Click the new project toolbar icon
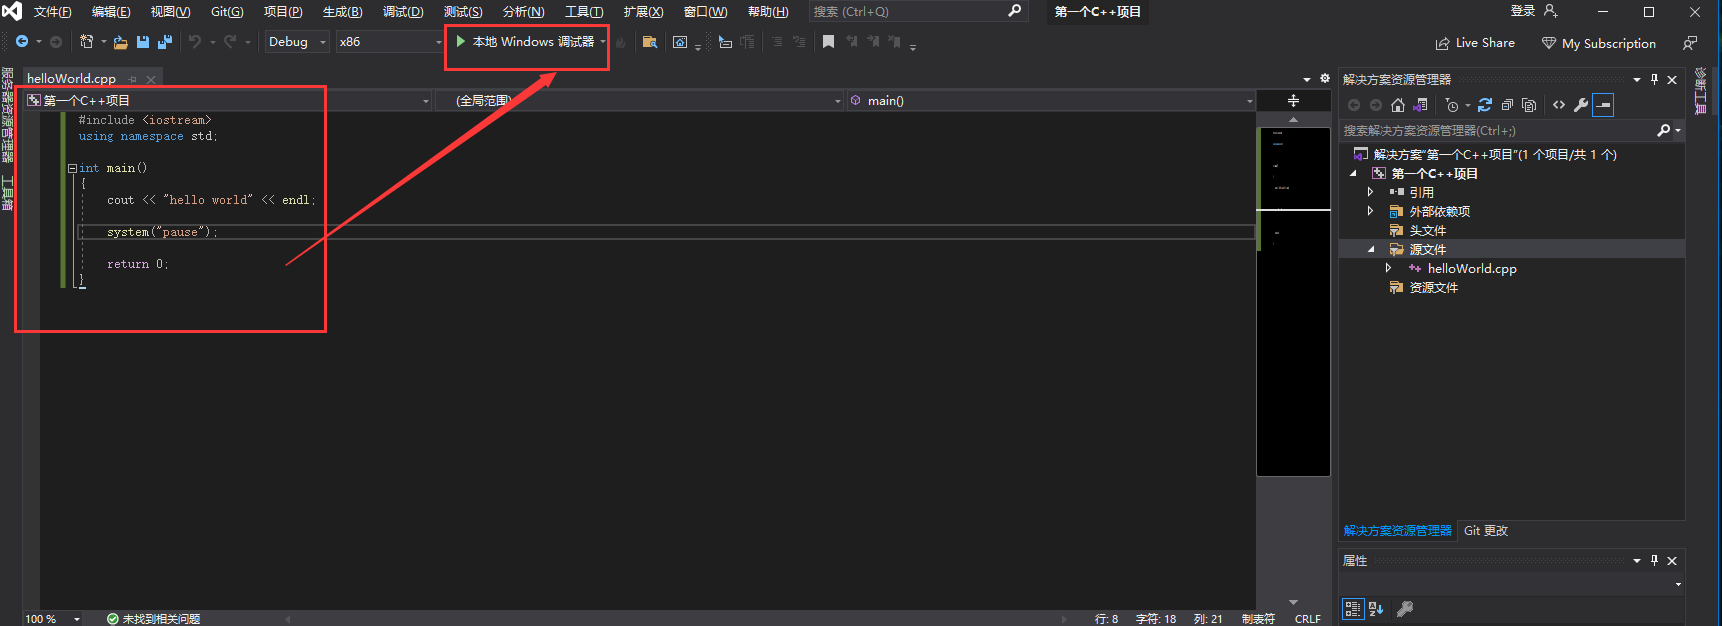The image size is (1722, 626). coord(86,42)
